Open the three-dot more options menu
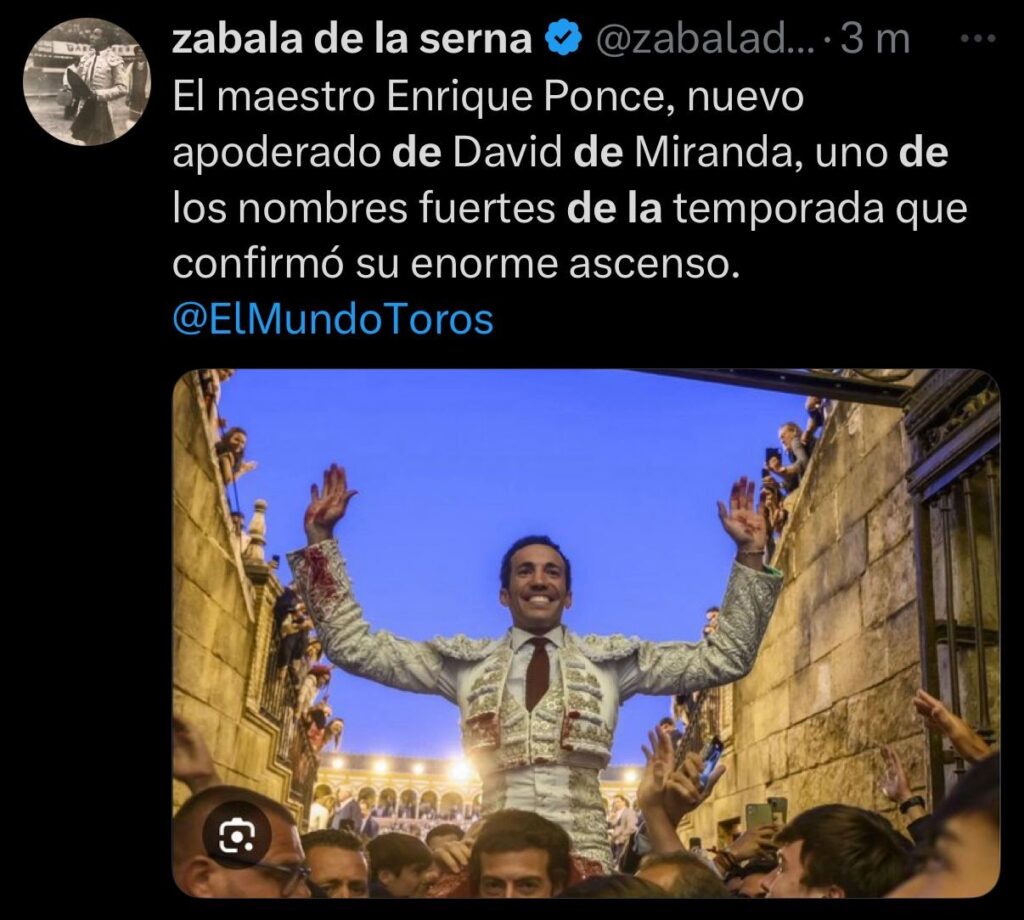 [x=980, y=39]
